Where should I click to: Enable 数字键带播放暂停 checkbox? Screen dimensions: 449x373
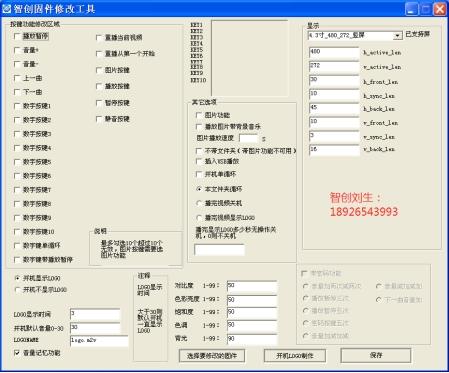pyautogui.click(x=17, y=260)
